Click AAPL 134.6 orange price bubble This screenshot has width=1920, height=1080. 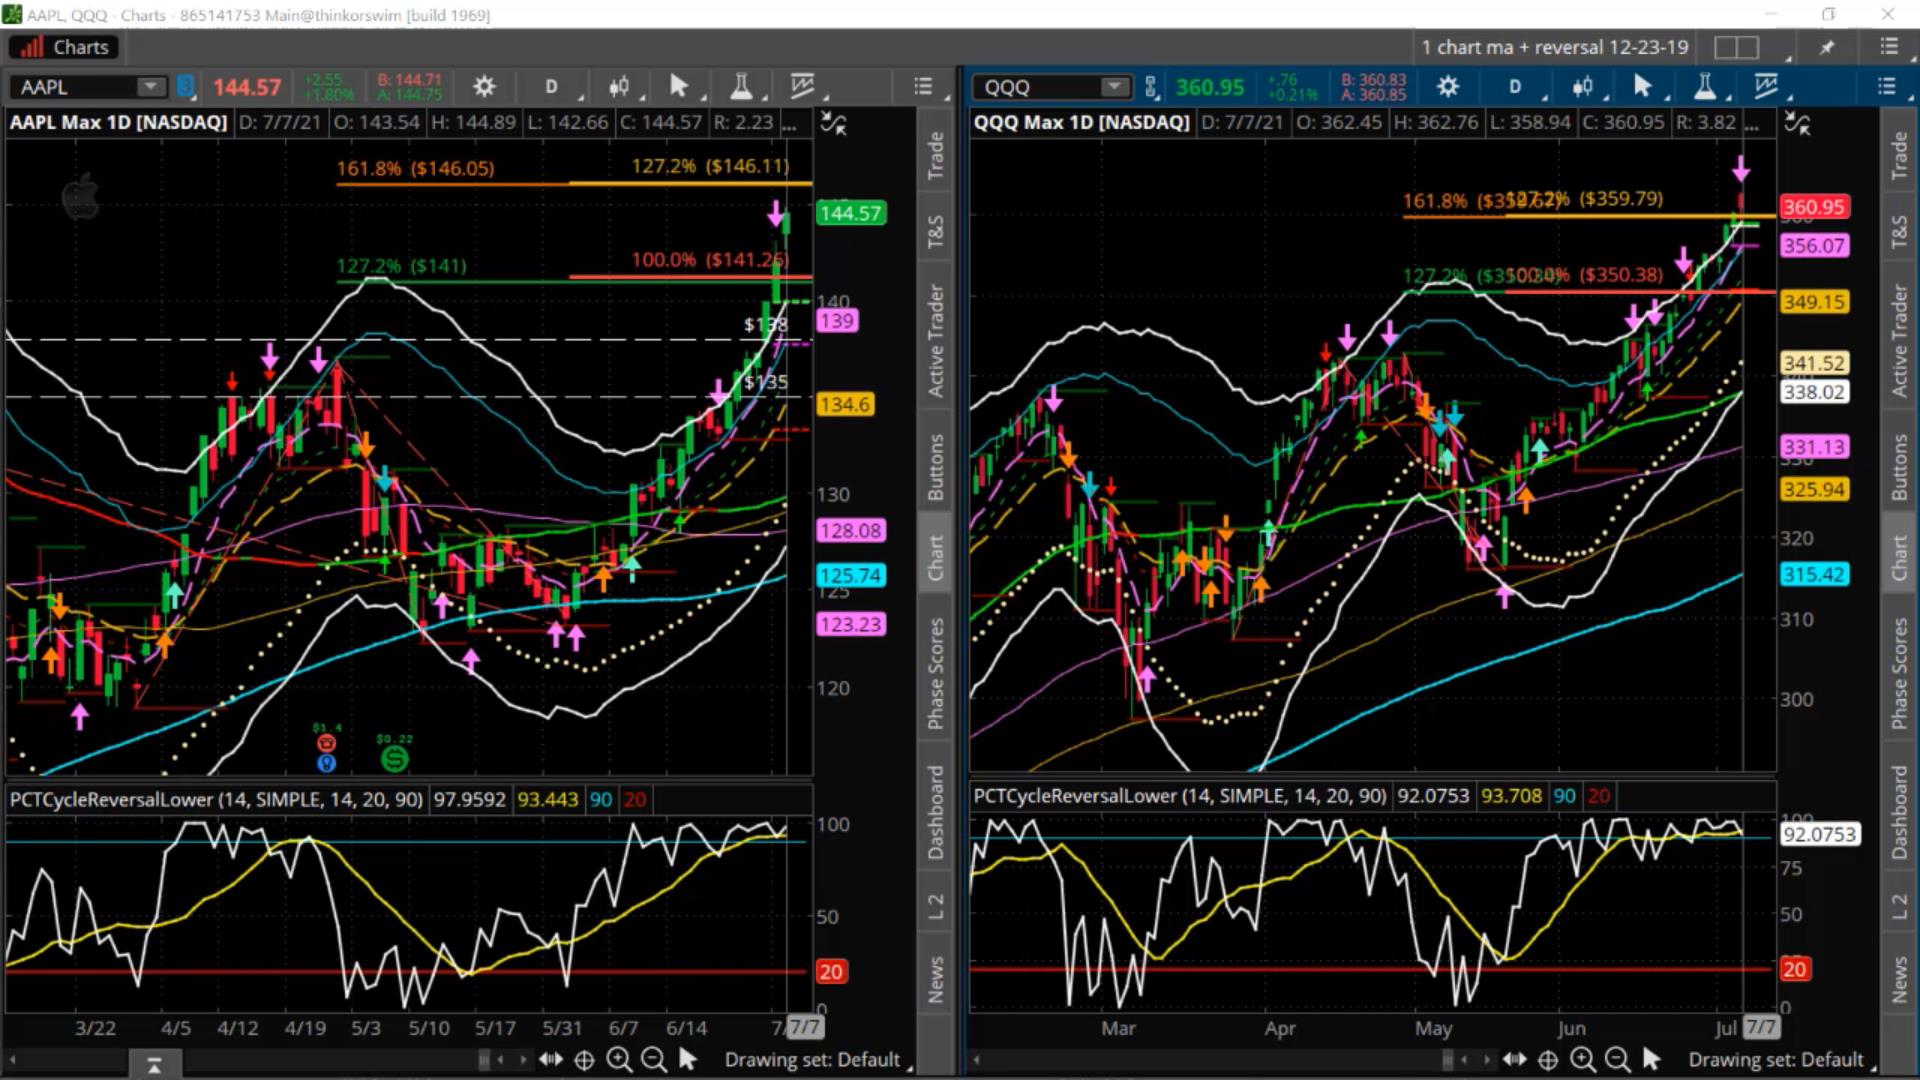[845, 404]
